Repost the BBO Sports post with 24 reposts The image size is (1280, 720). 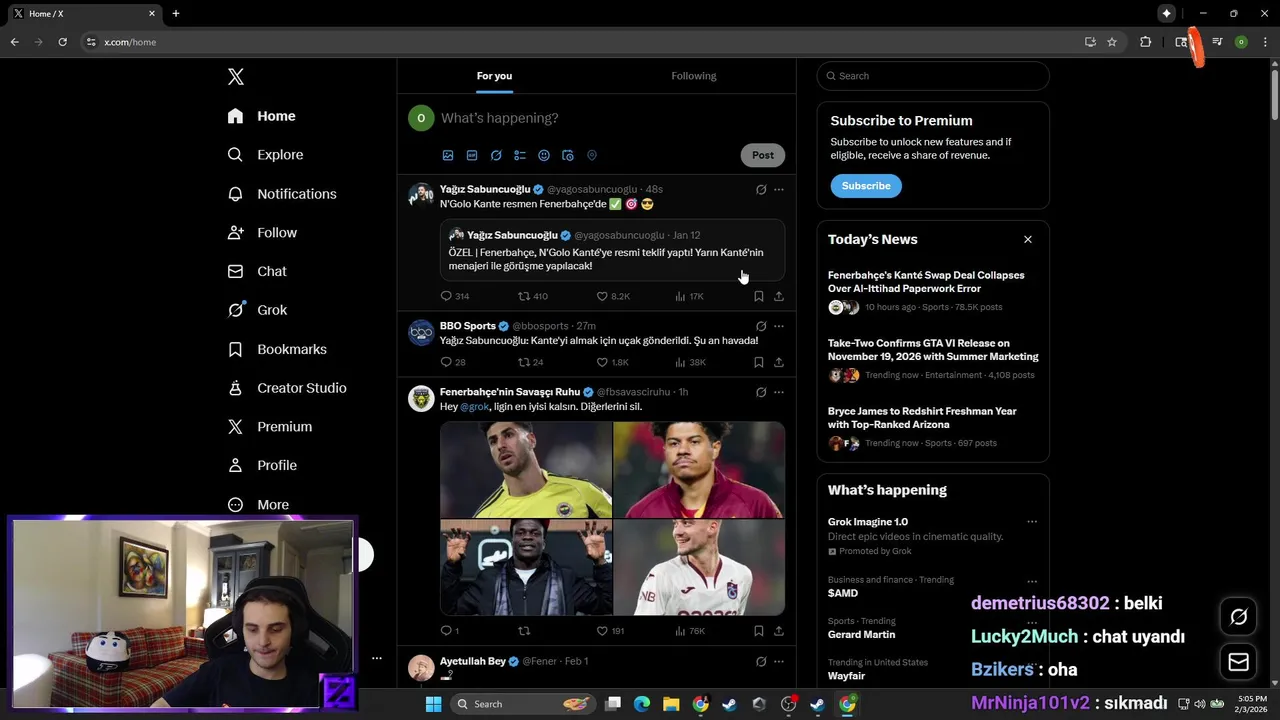530,362
